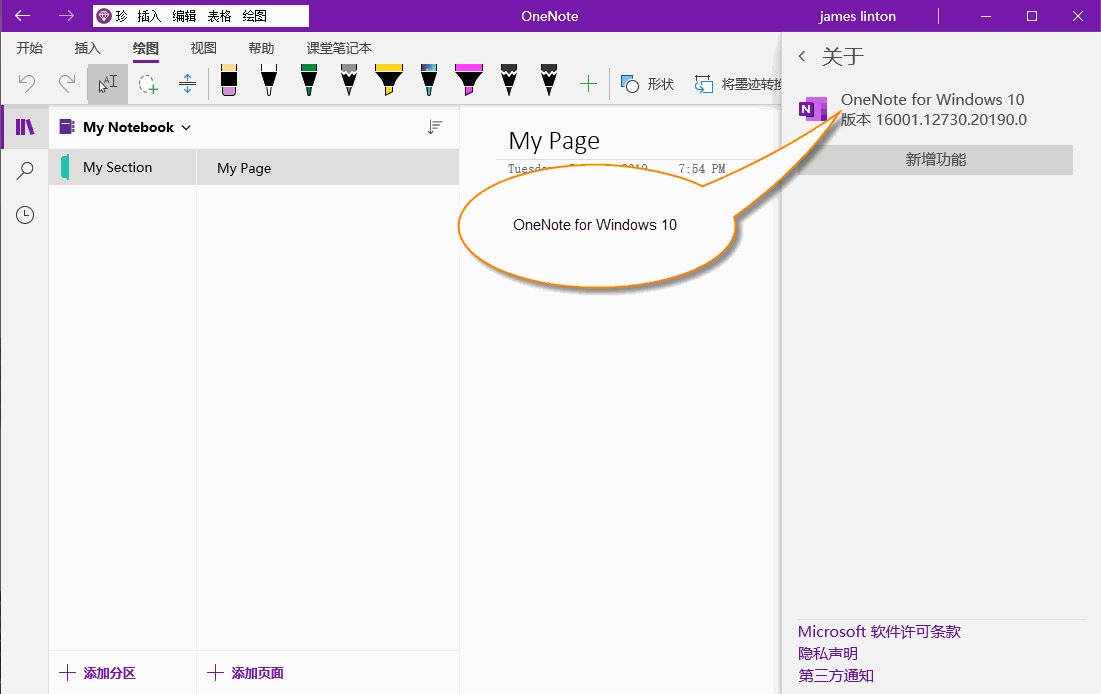
Task: Undo the last action
Action: [27, 84]
